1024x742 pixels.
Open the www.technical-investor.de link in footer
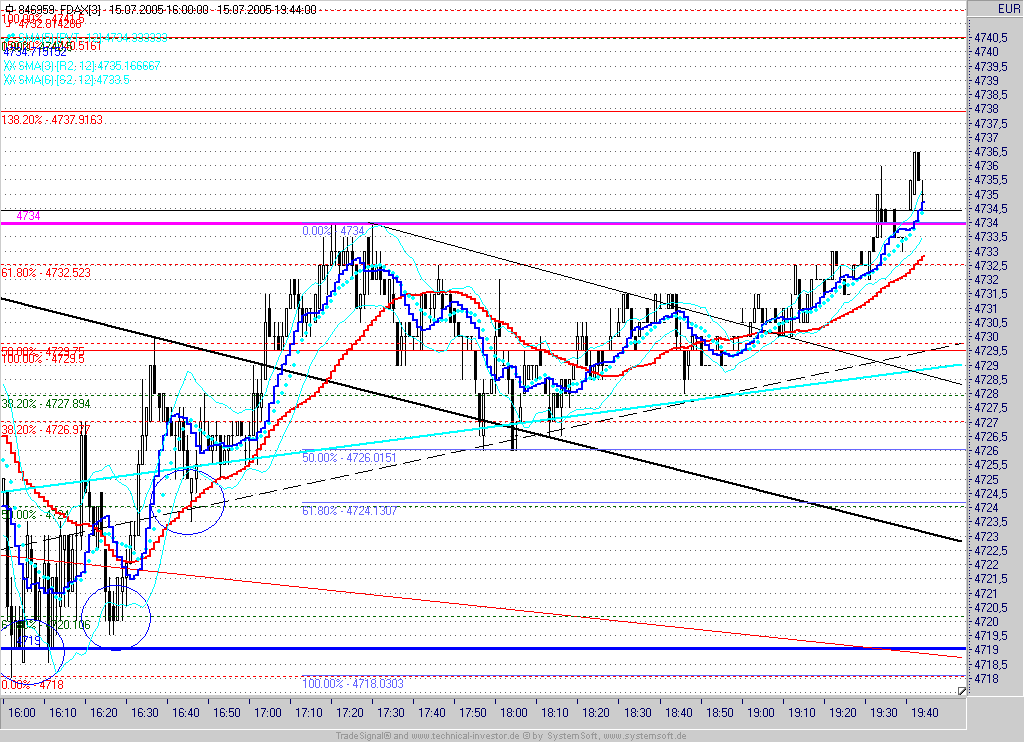[x=466, y=736]
